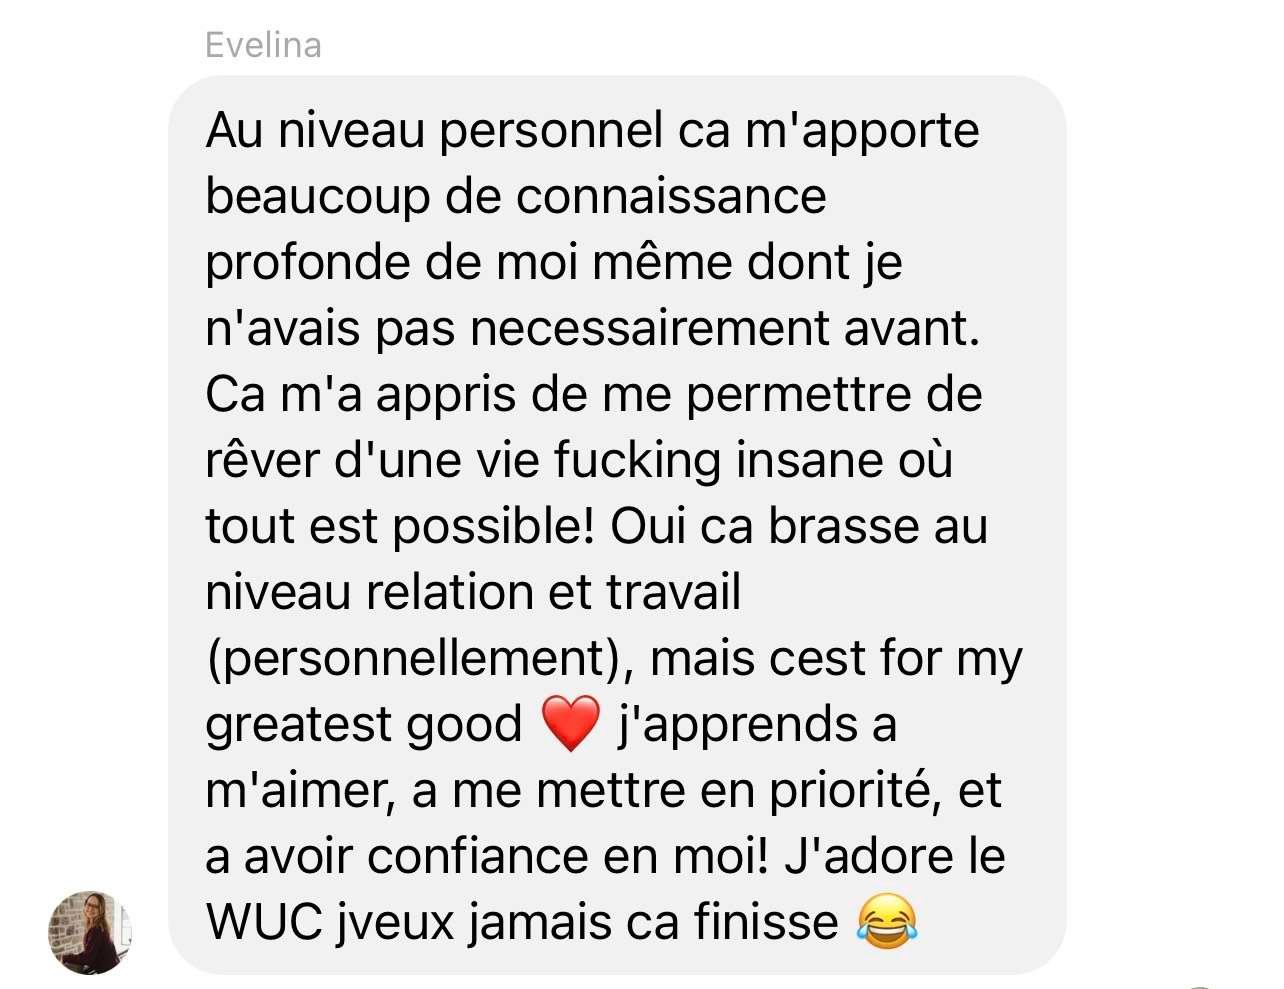
Task: Click the word WUC in the message
Action: coord(264,922)
